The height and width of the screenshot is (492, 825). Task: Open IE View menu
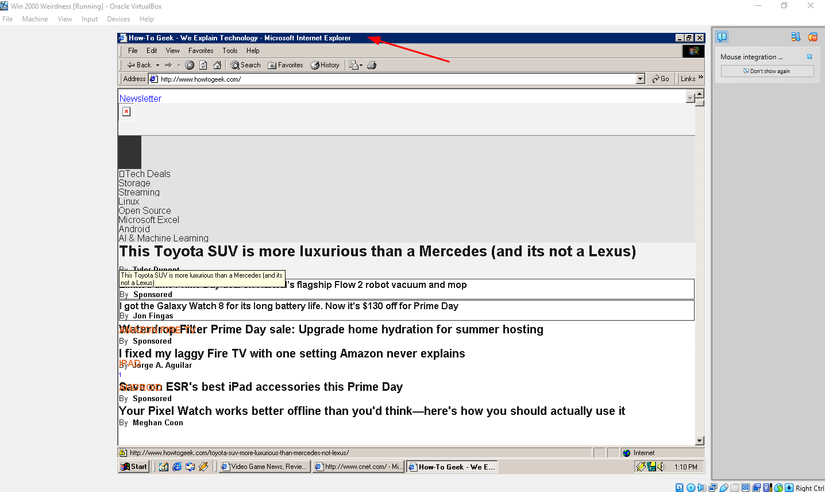pos(173,51)
